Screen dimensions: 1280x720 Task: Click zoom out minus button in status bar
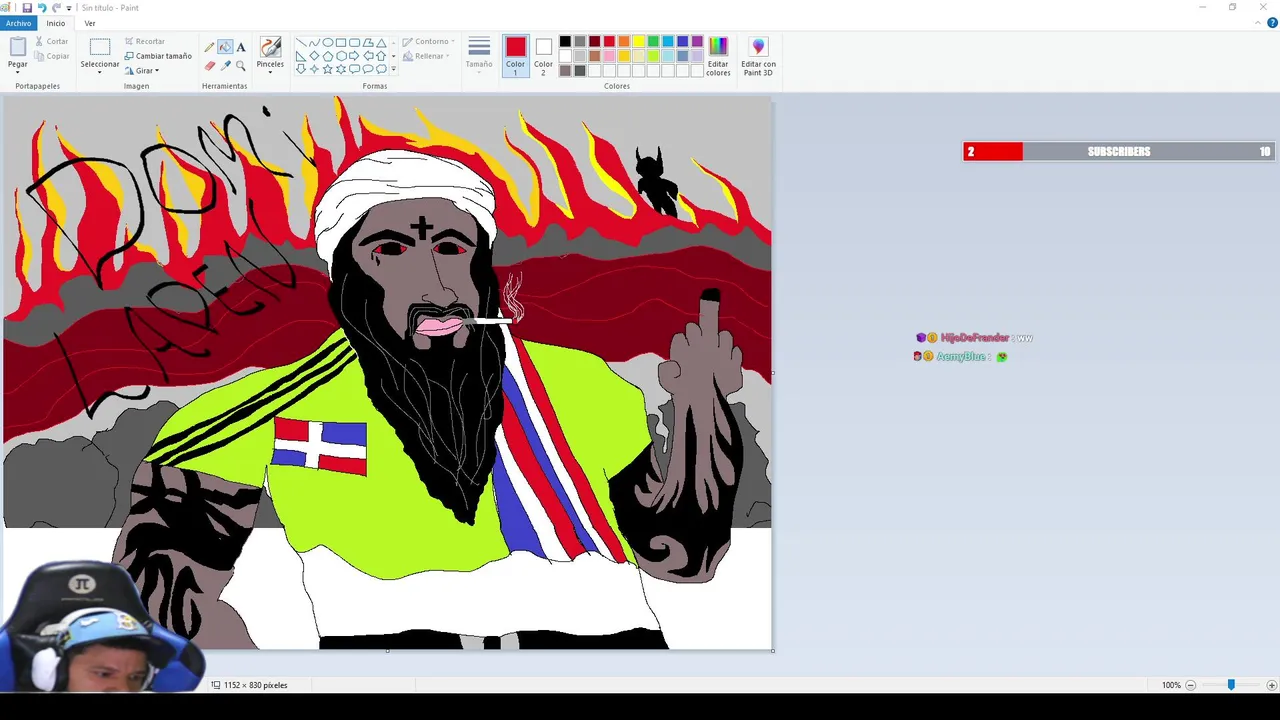click(x=1190, y=685)
